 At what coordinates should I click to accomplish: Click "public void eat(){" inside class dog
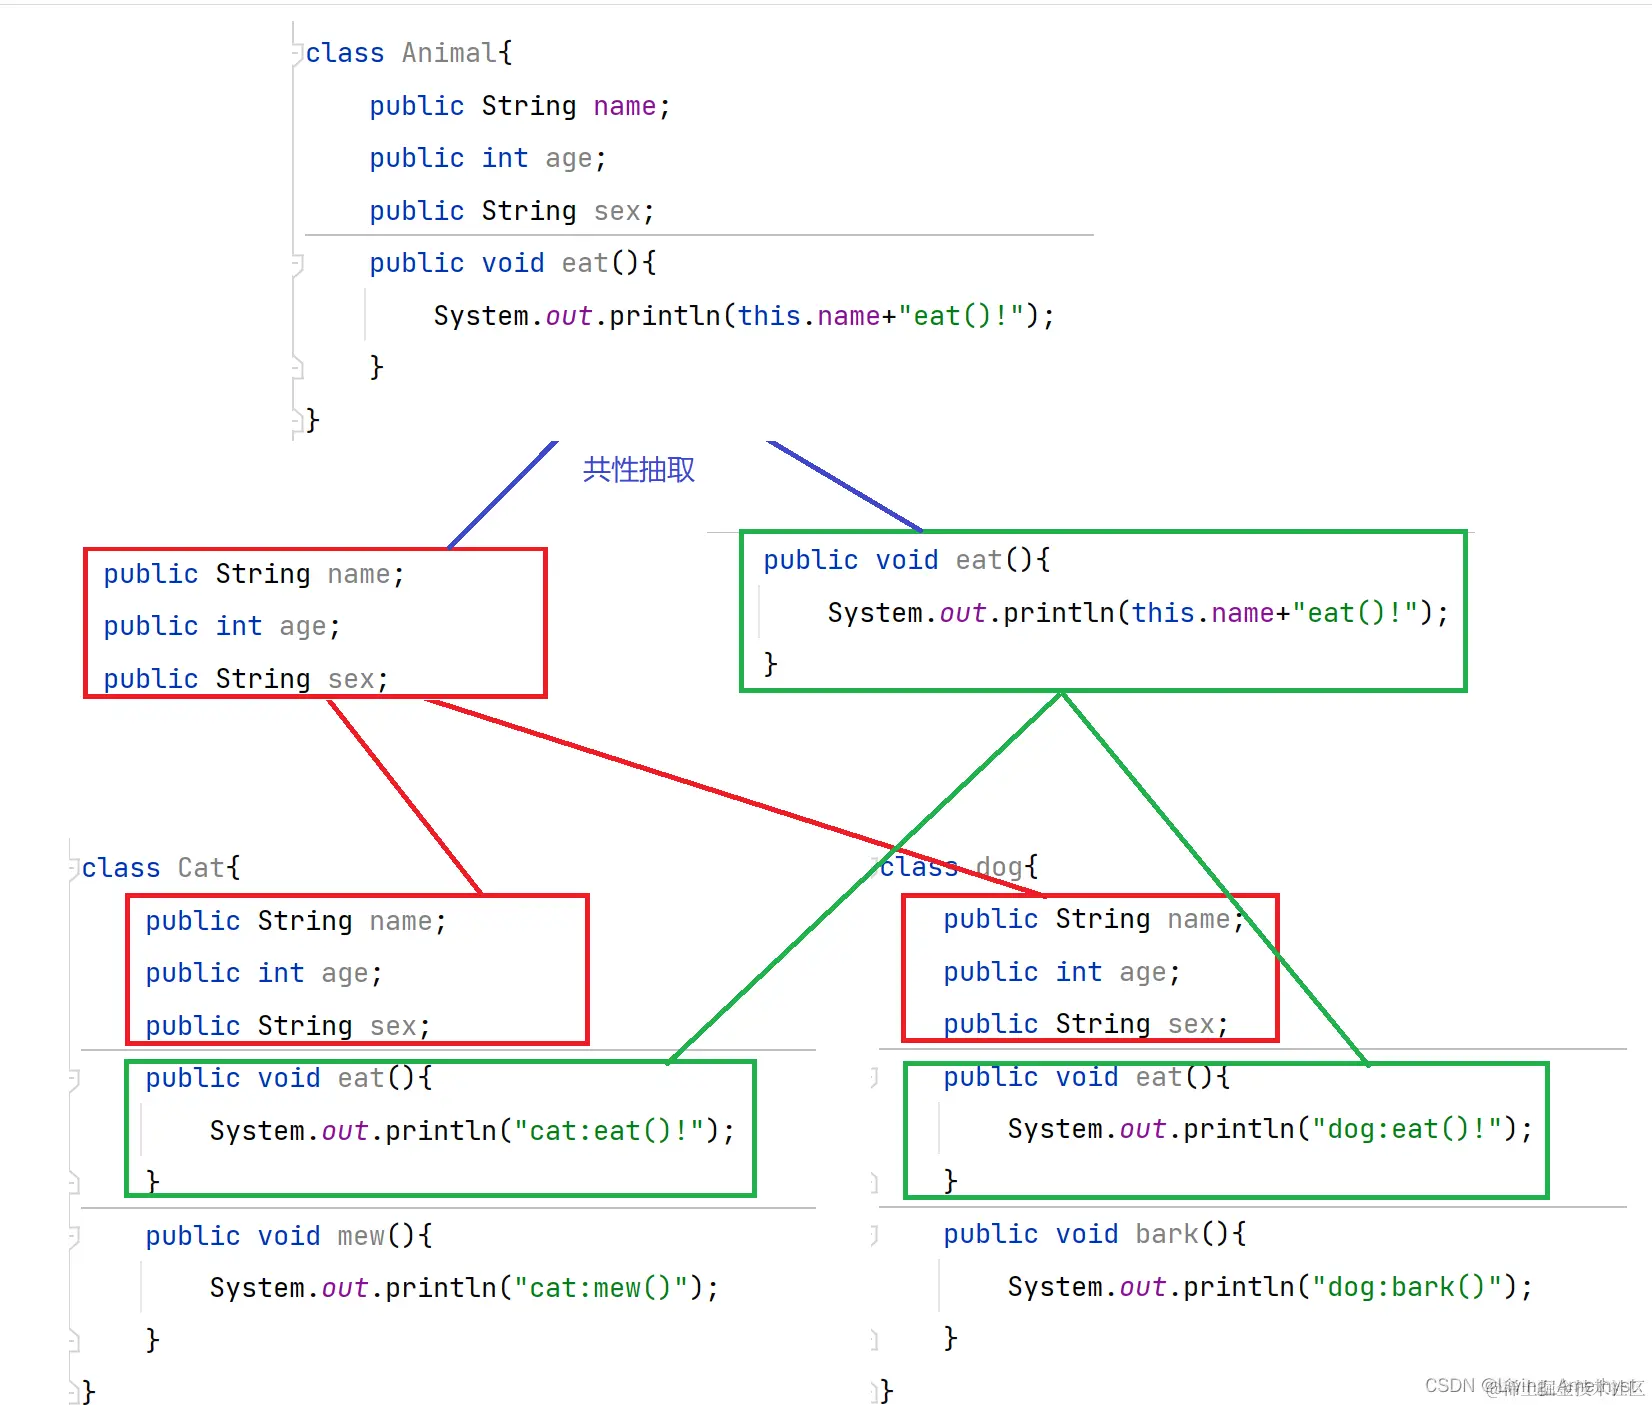[1087, 1077]
